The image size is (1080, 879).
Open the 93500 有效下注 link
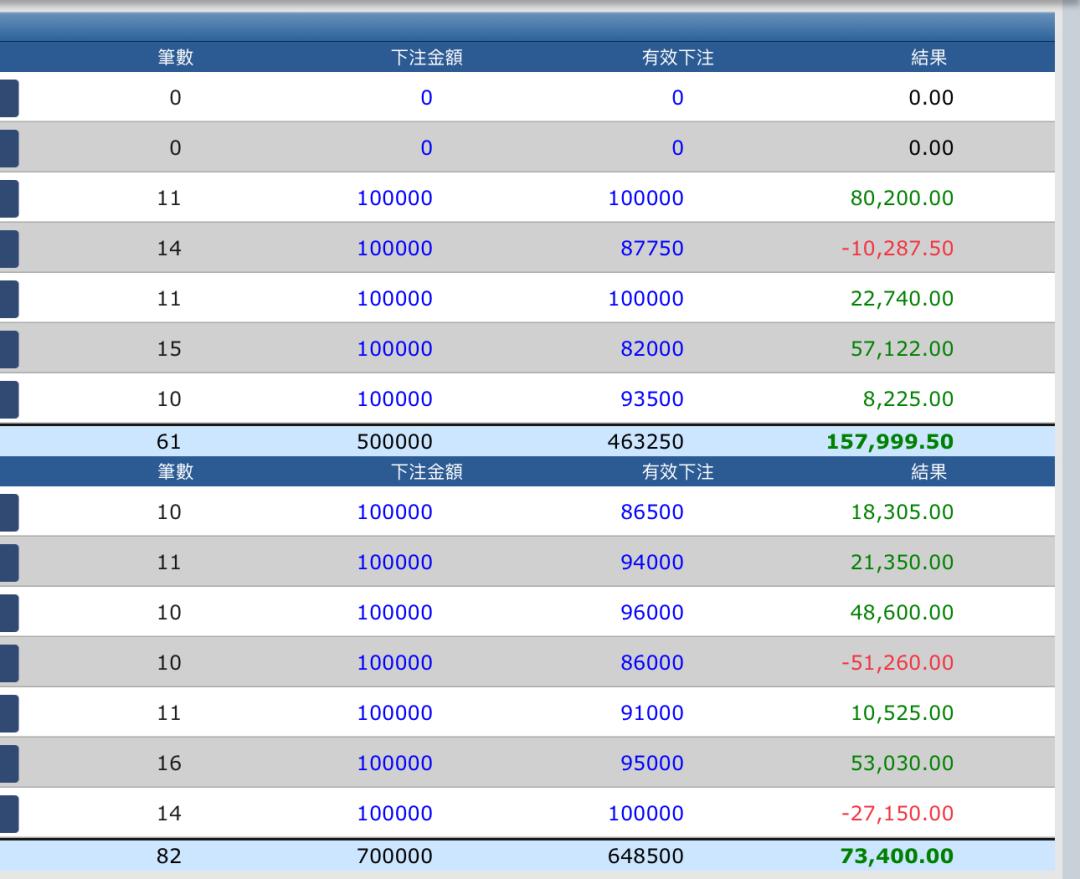[x=652, y=399]
